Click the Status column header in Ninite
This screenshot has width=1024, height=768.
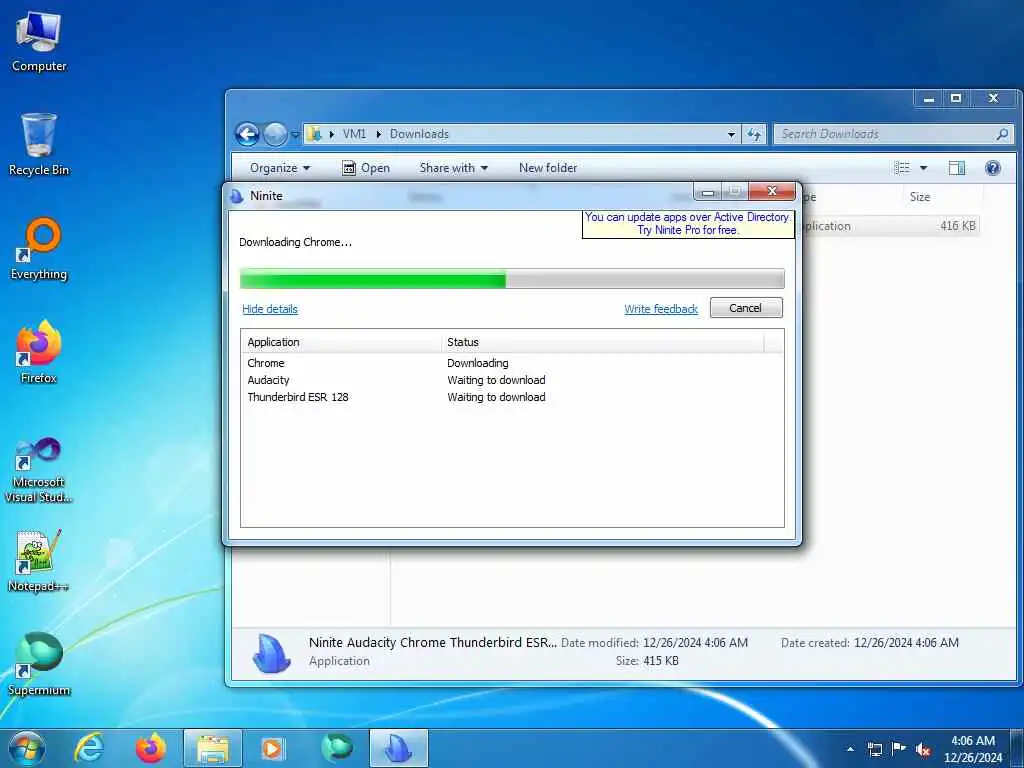tap(603, 342)
